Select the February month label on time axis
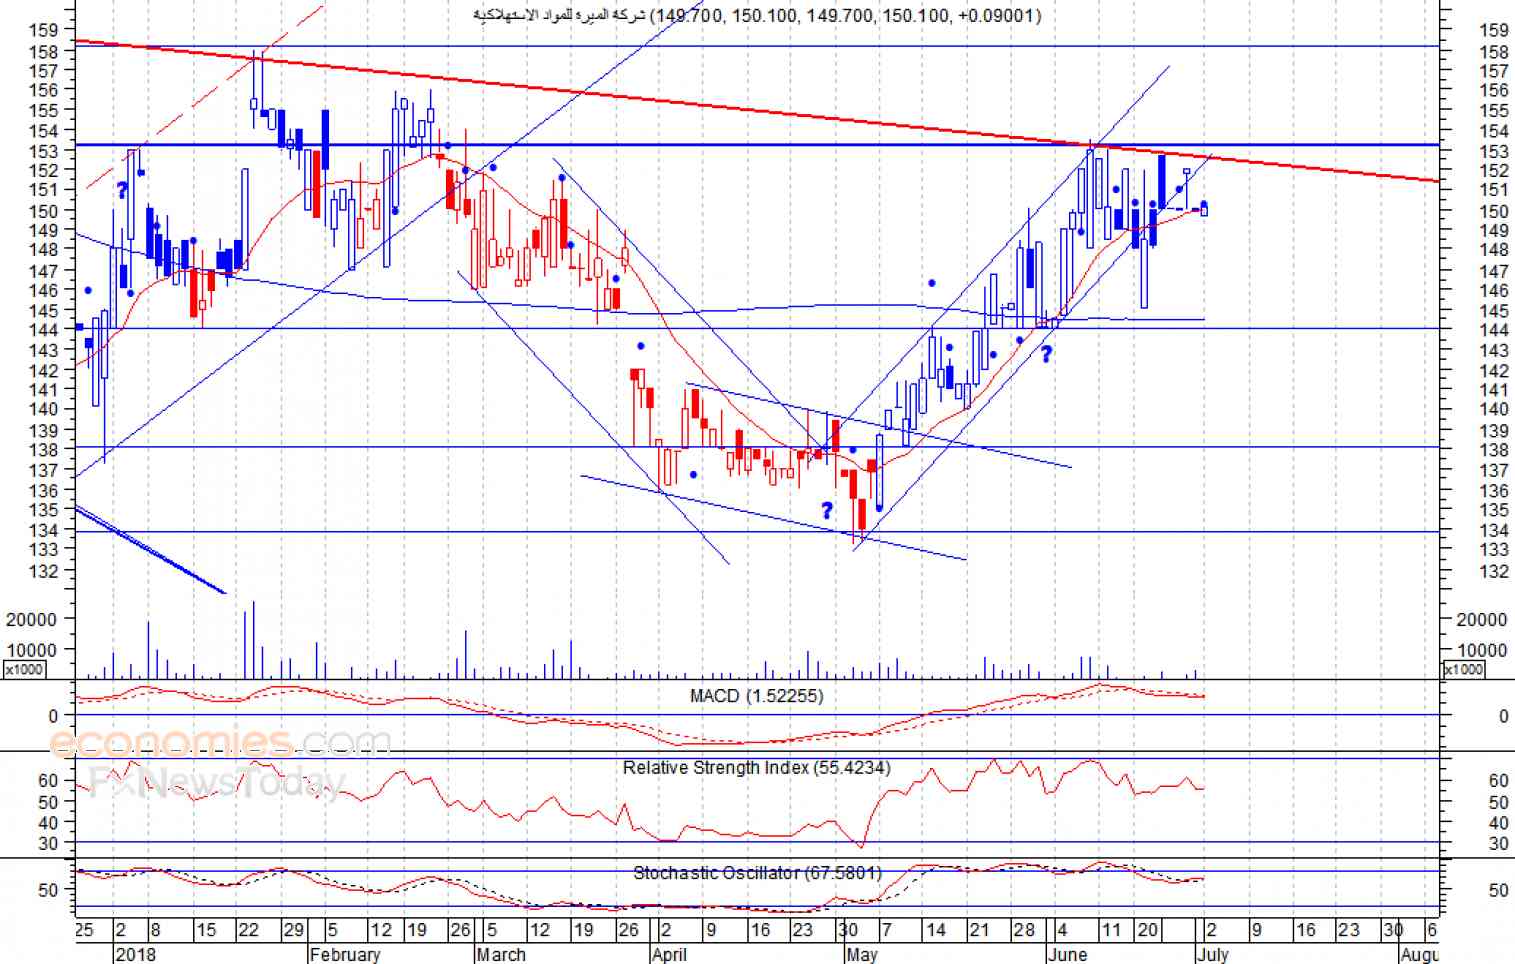The height and width of the screenshot is (964, 1515). click(x=345, y=954)
